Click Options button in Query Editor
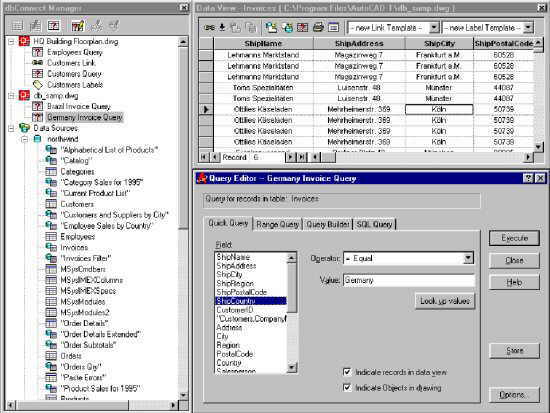 (x=514, y=395)
